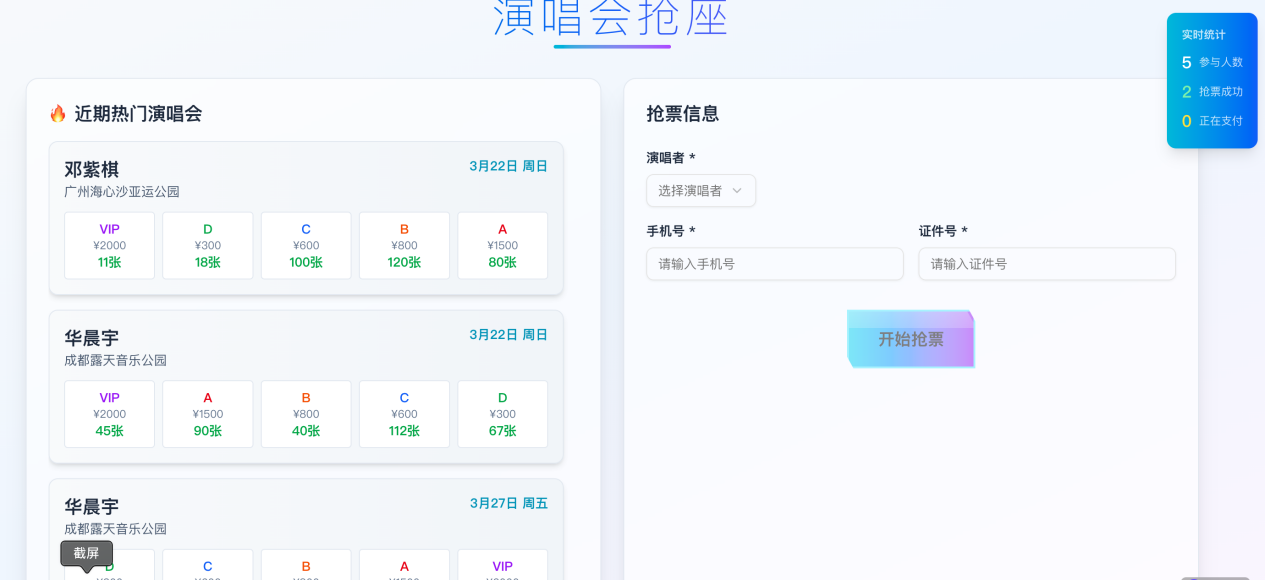This screenshot has height=580, width=1265.
Task: Pick 邓紫棋's D tier at ¥300
Action: [208, 245]
